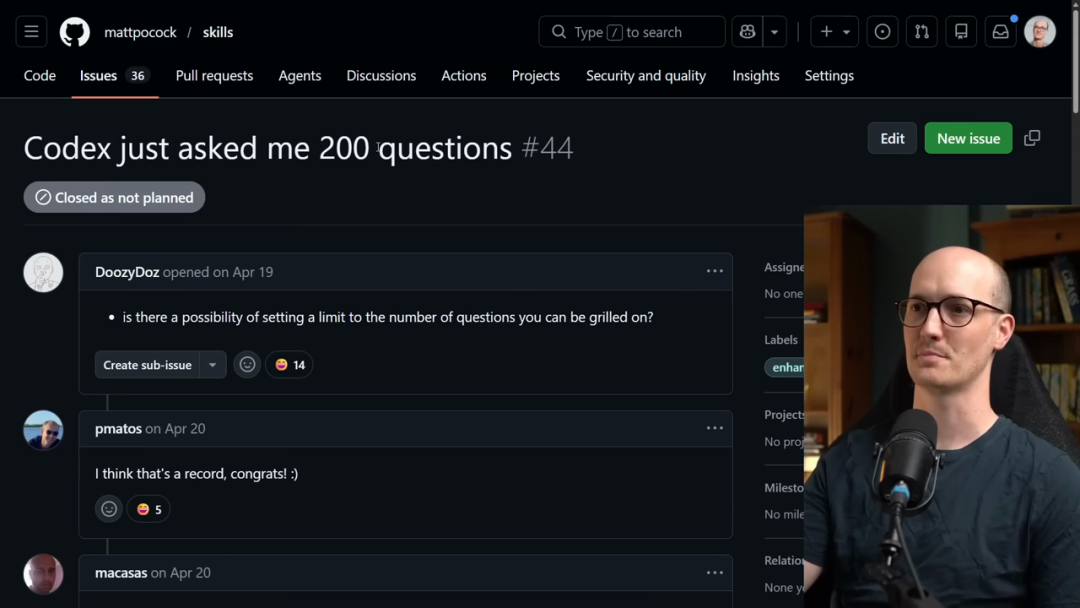Open the DoozyDoz username link
The width and height of the screenshot is (1080, 608).
pyautogui.click(x=127, y=272)
